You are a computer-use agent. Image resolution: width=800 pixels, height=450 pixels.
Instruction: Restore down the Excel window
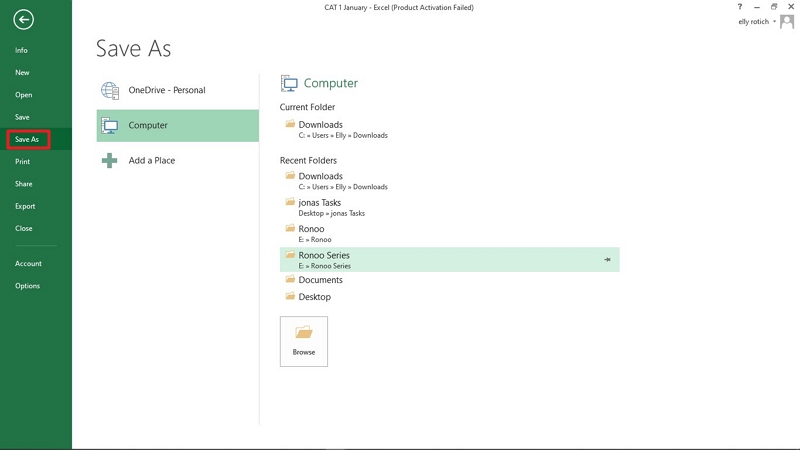(774, 7)
